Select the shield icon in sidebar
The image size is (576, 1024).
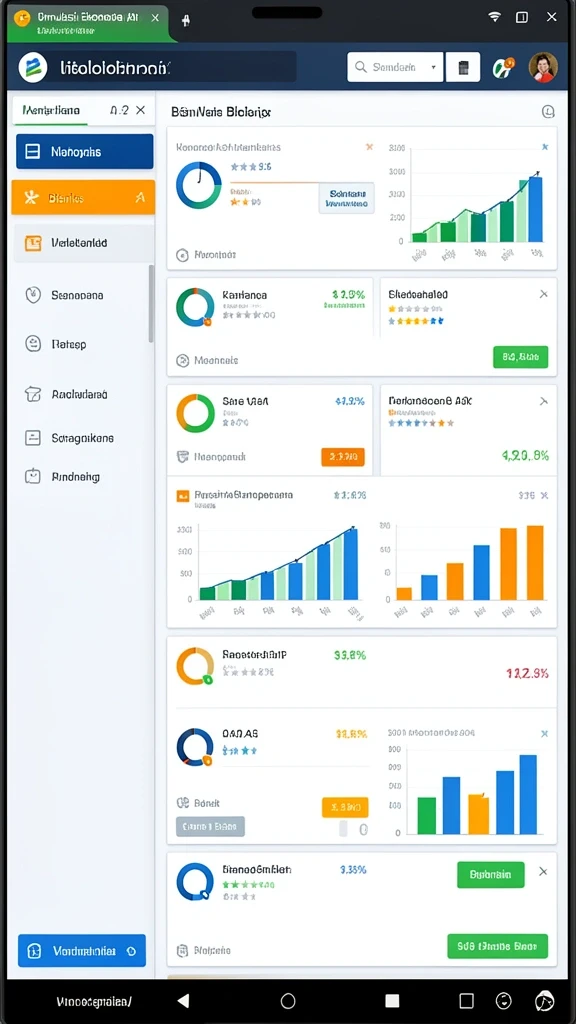(33, 295)
